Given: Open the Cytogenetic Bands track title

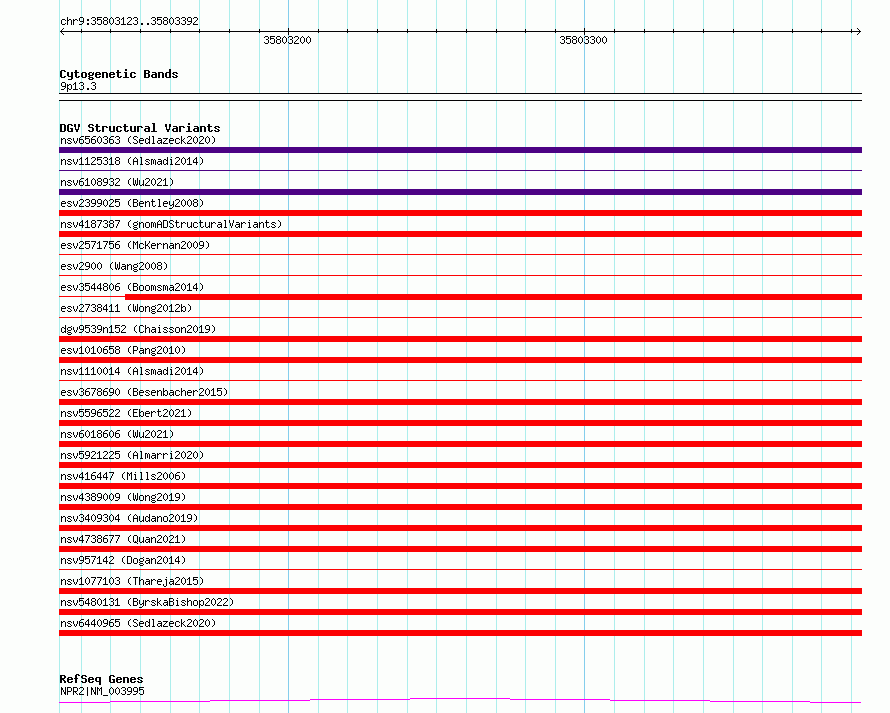Looking at the screenshot, I should pyautogui.click(x=119, y=74).
